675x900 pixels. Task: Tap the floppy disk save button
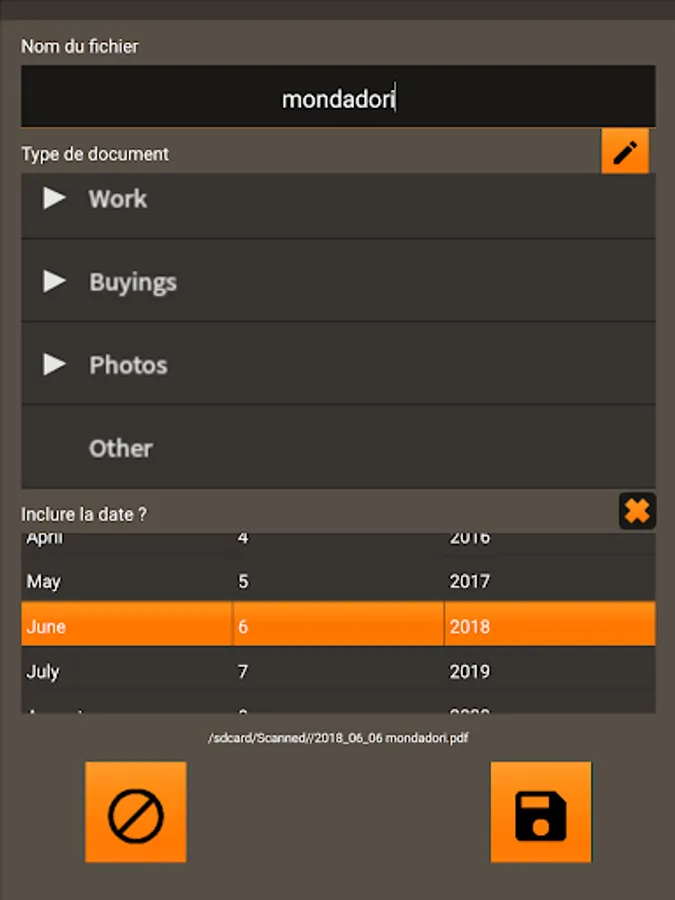[x=540, y=812]
